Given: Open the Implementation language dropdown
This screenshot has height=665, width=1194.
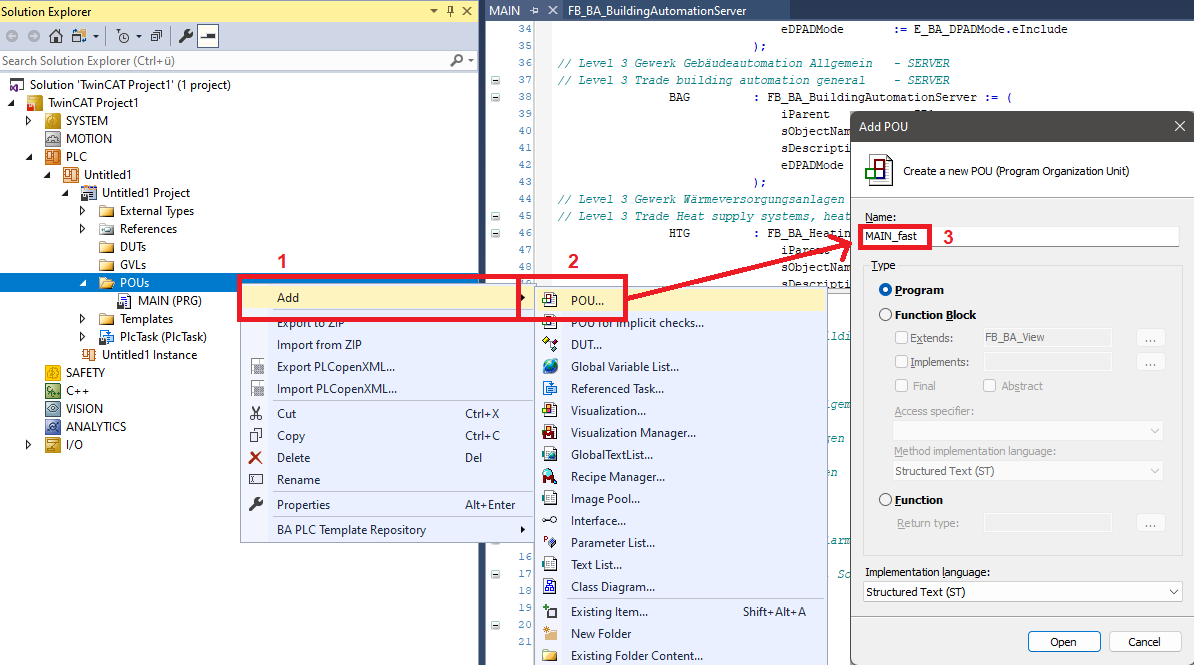Looking at the screenshot, I should coord(1022,592).
